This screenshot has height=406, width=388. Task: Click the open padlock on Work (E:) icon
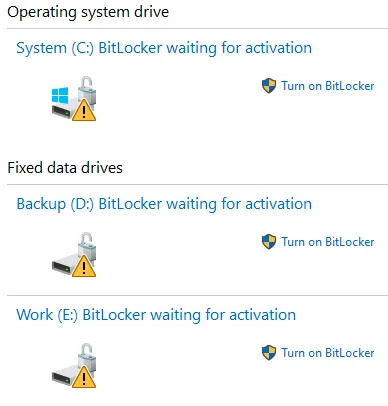[87, 355]
